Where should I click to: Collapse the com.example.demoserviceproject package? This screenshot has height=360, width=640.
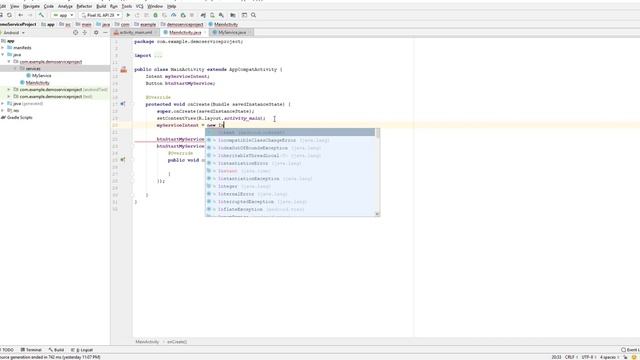[x=9, y=62]
